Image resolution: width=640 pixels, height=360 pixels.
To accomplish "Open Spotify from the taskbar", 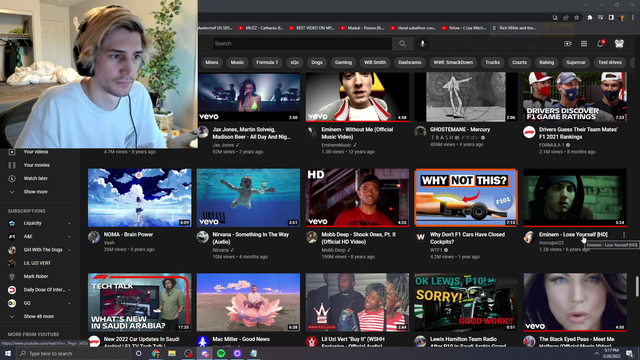I will [221, 353].
